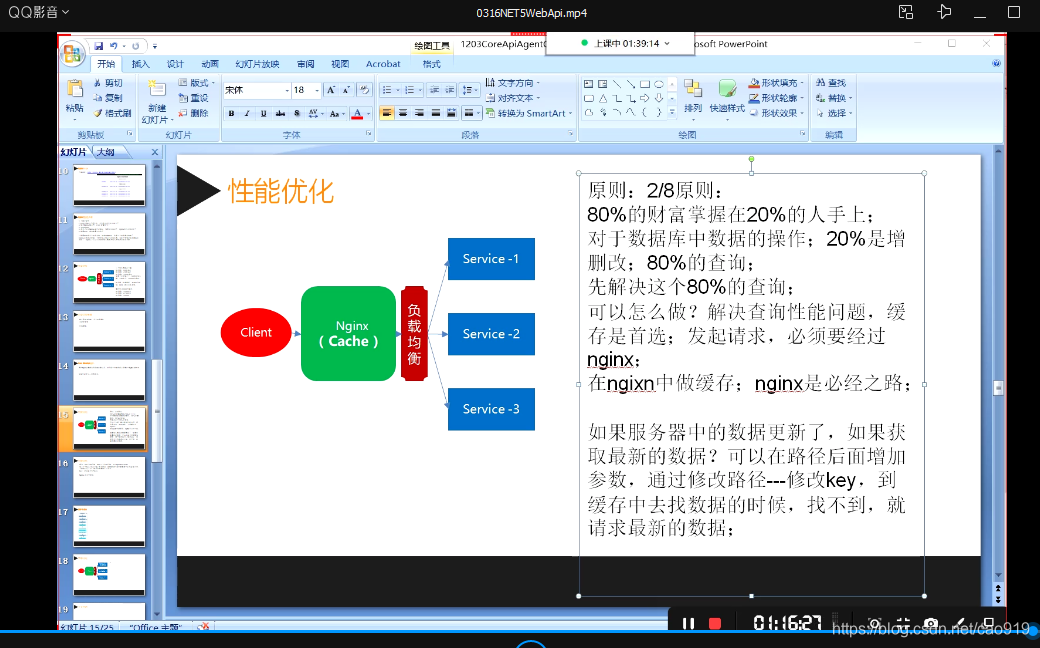The image size is (1040, 648).
Task: Open the Layout (版式) dropdown
Action: (197, 83)
